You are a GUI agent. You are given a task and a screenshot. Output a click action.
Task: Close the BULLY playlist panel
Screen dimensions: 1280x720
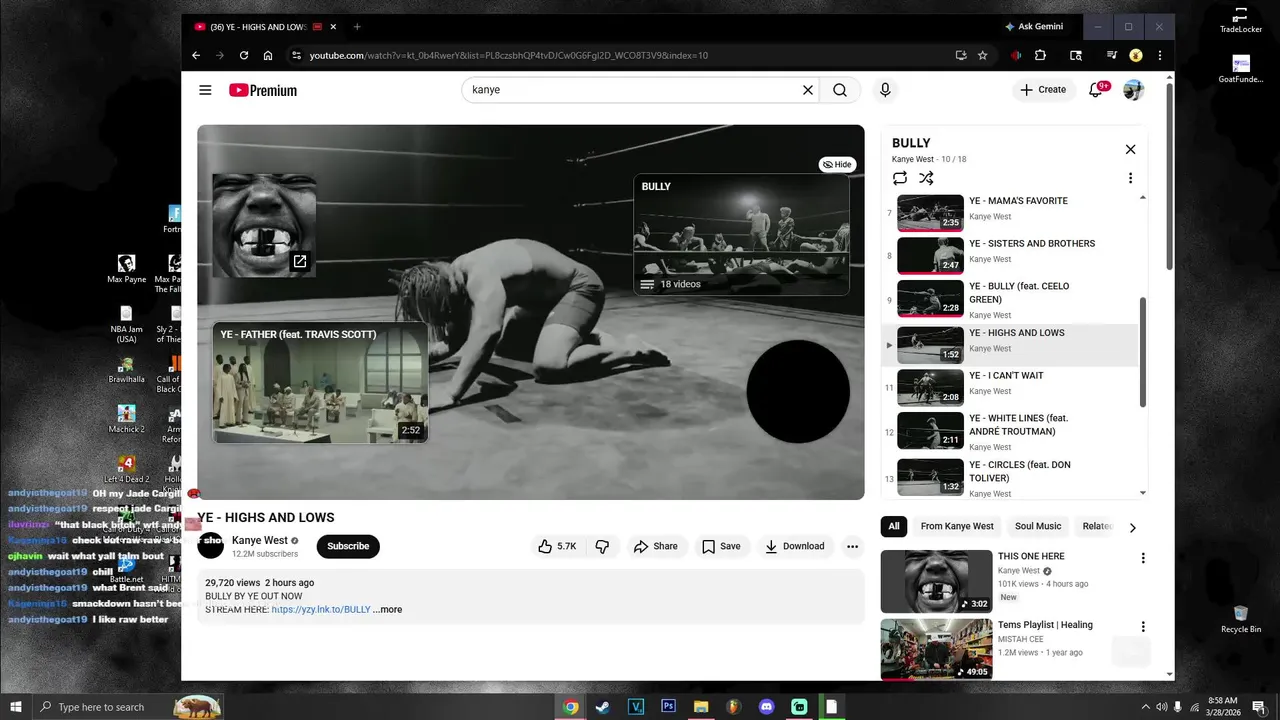1130,149
